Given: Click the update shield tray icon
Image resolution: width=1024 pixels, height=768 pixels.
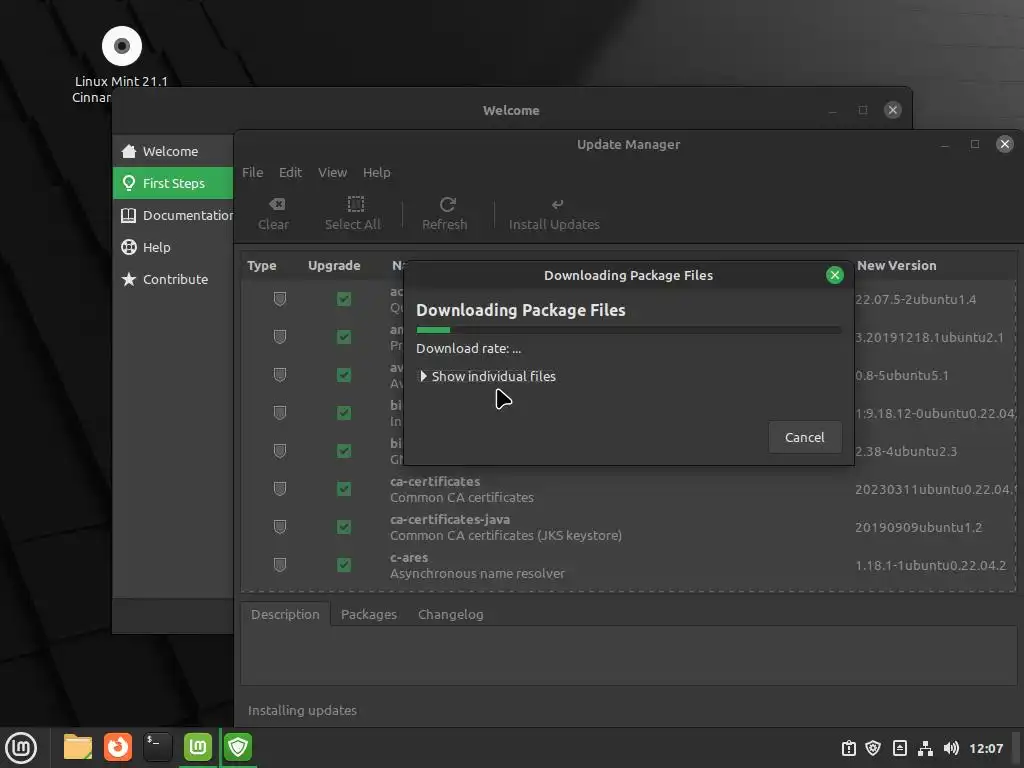Looking at the screenshot, I should click(x=873, y=748).
